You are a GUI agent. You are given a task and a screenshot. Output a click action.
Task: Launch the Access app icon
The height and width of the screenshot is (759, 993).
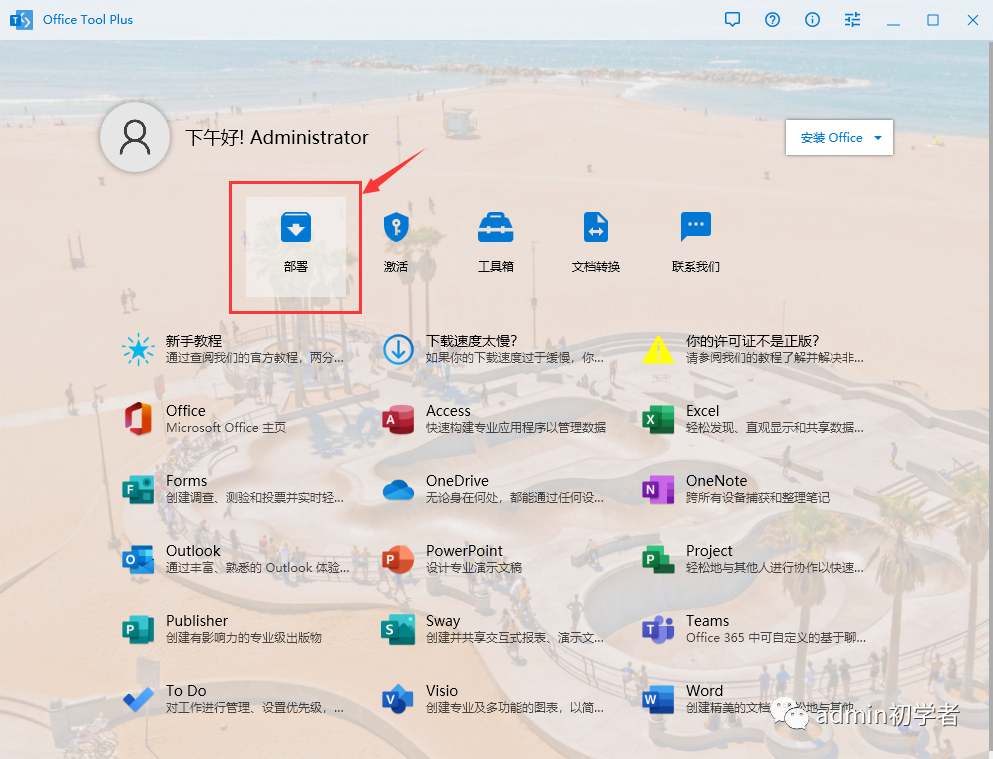(398, 419)
